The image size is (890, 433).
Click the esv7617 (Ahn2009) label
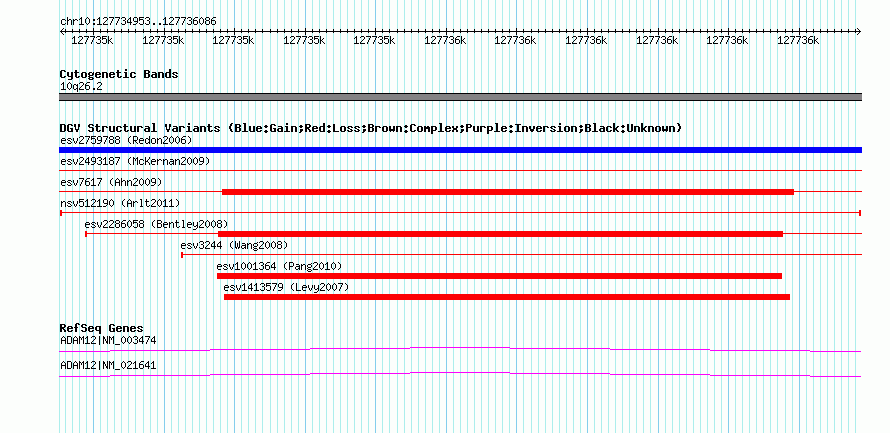(x=111, y=182)
